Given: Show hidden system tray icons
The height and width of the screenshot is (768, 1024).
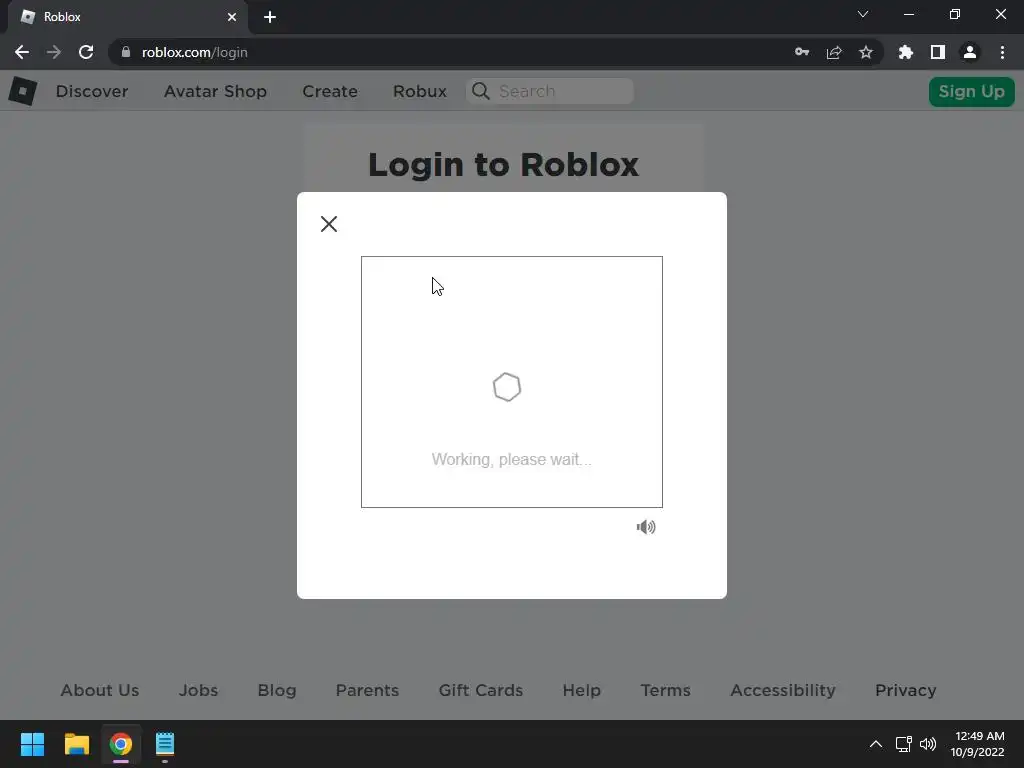Looking at the screenshot, I should pos(876,744).
